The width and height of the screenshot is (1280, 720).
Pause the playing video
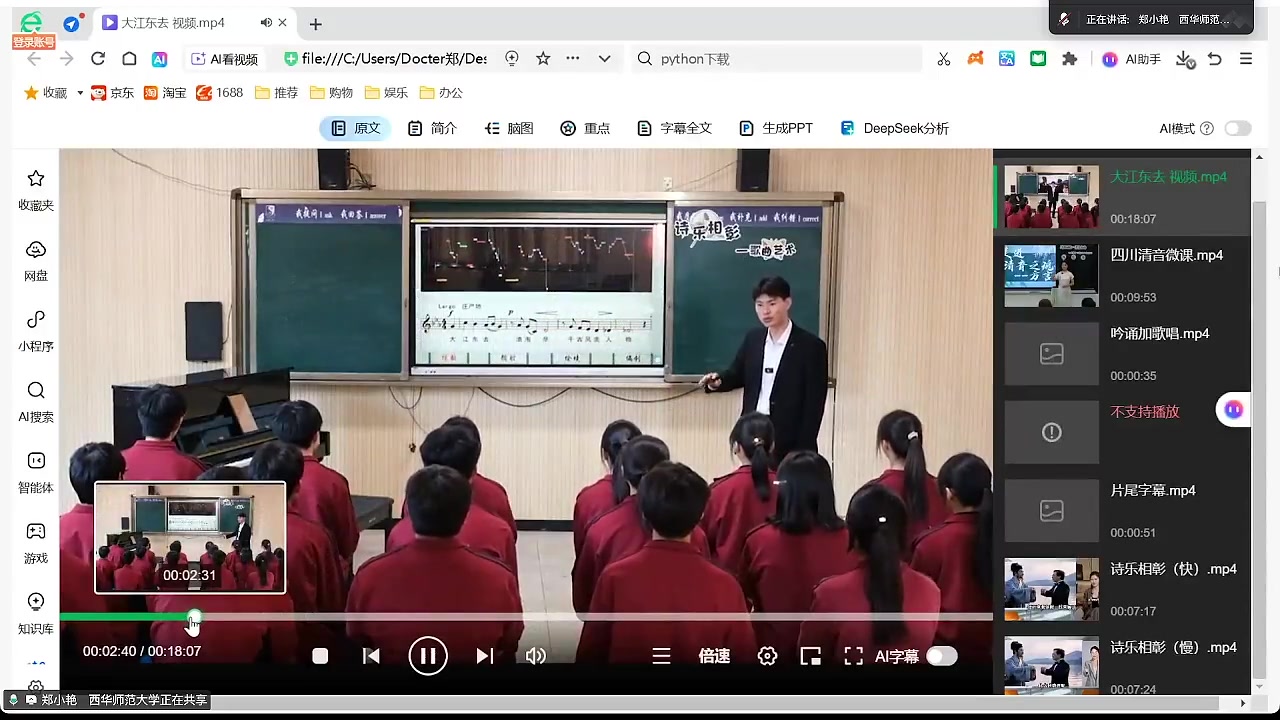[x=428, y=656]
